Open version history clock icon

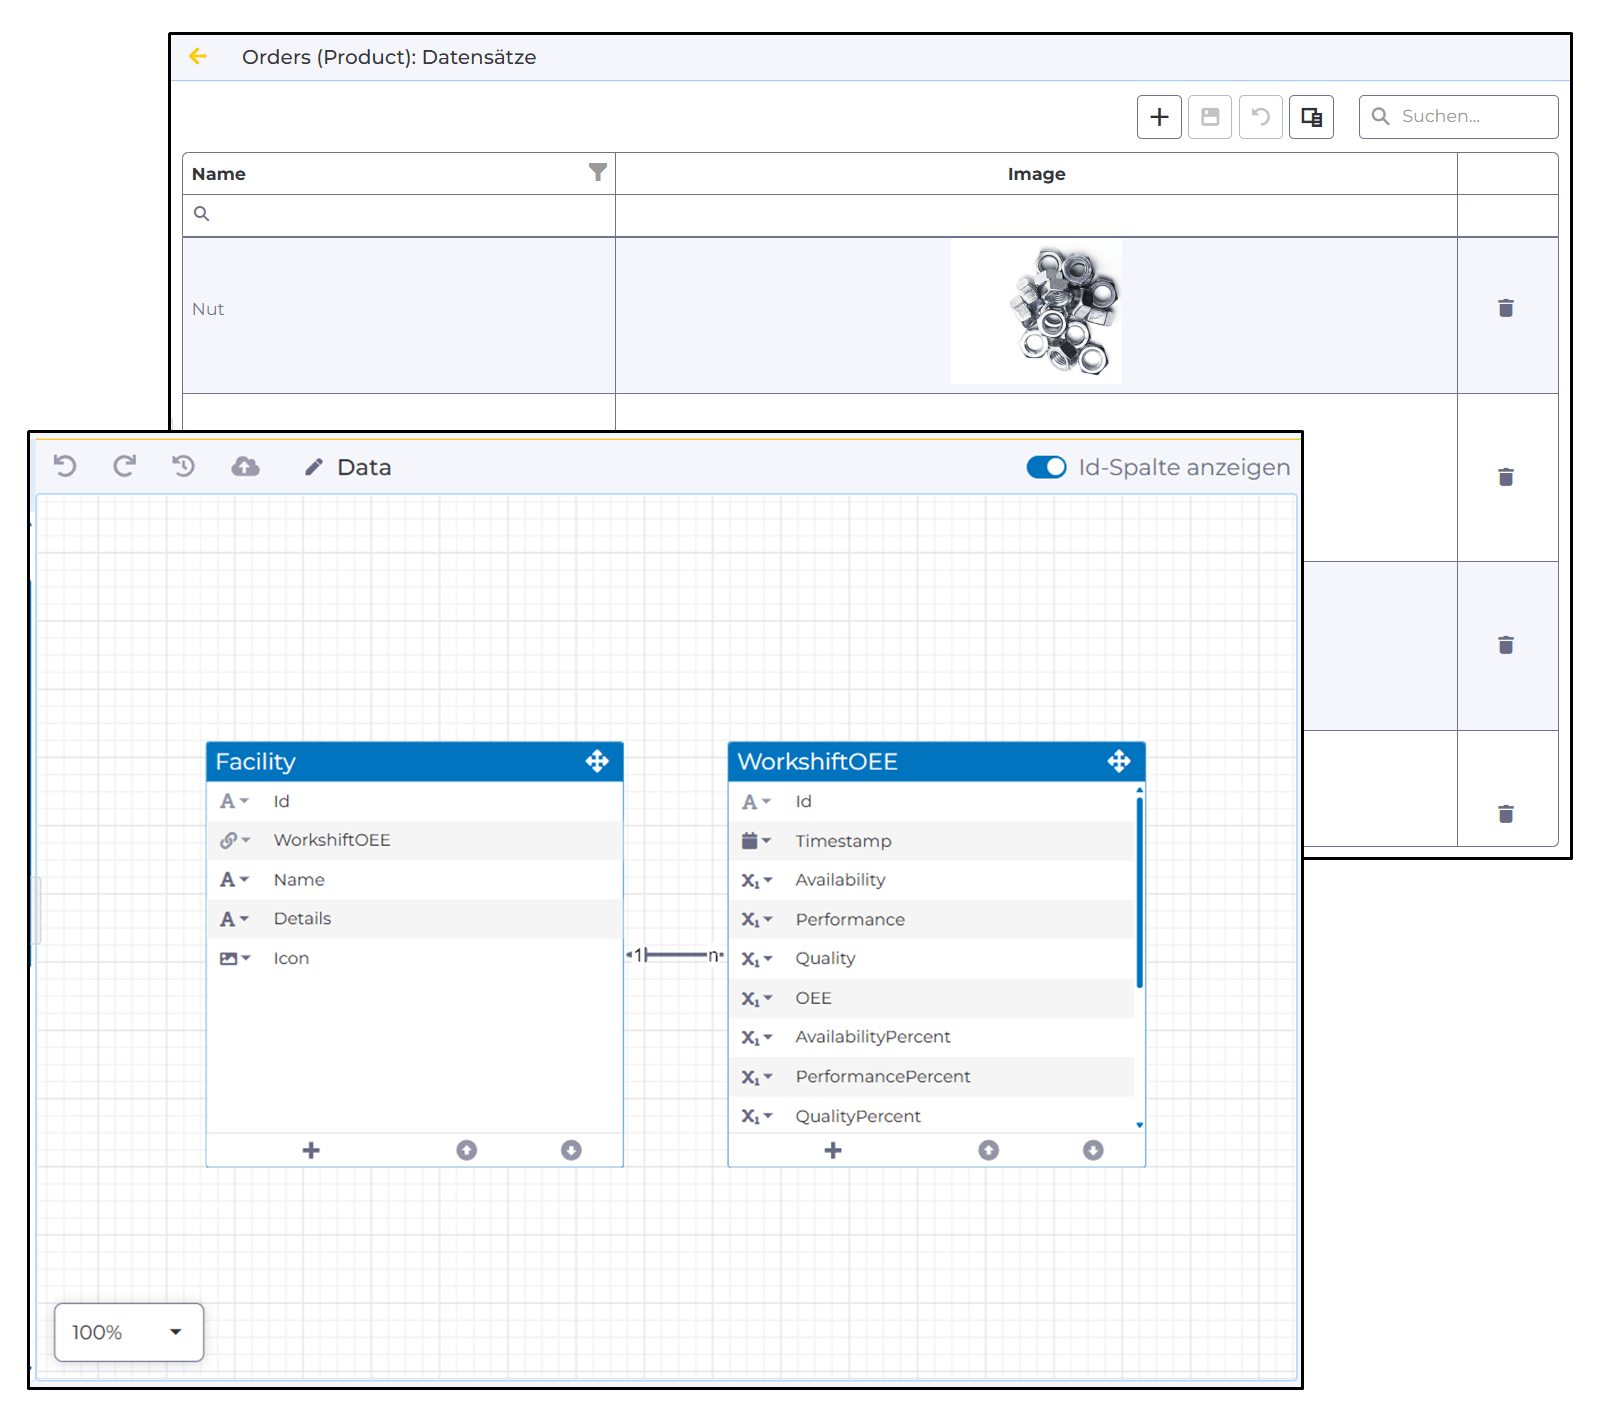(x=183, y=466)
